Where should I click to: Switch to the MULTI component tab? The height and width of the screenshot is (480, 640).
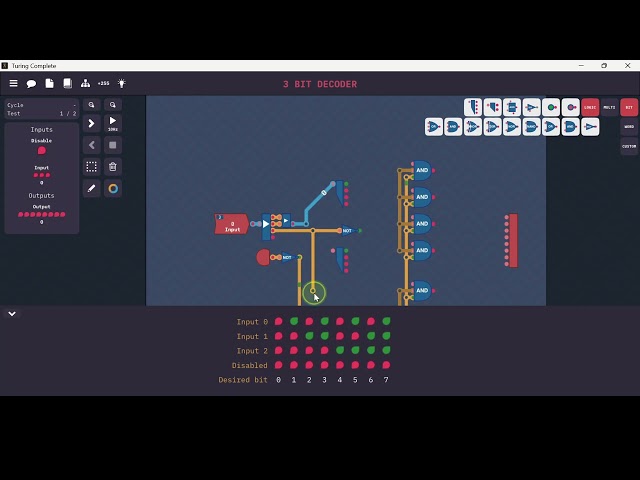tap(609, 107)
